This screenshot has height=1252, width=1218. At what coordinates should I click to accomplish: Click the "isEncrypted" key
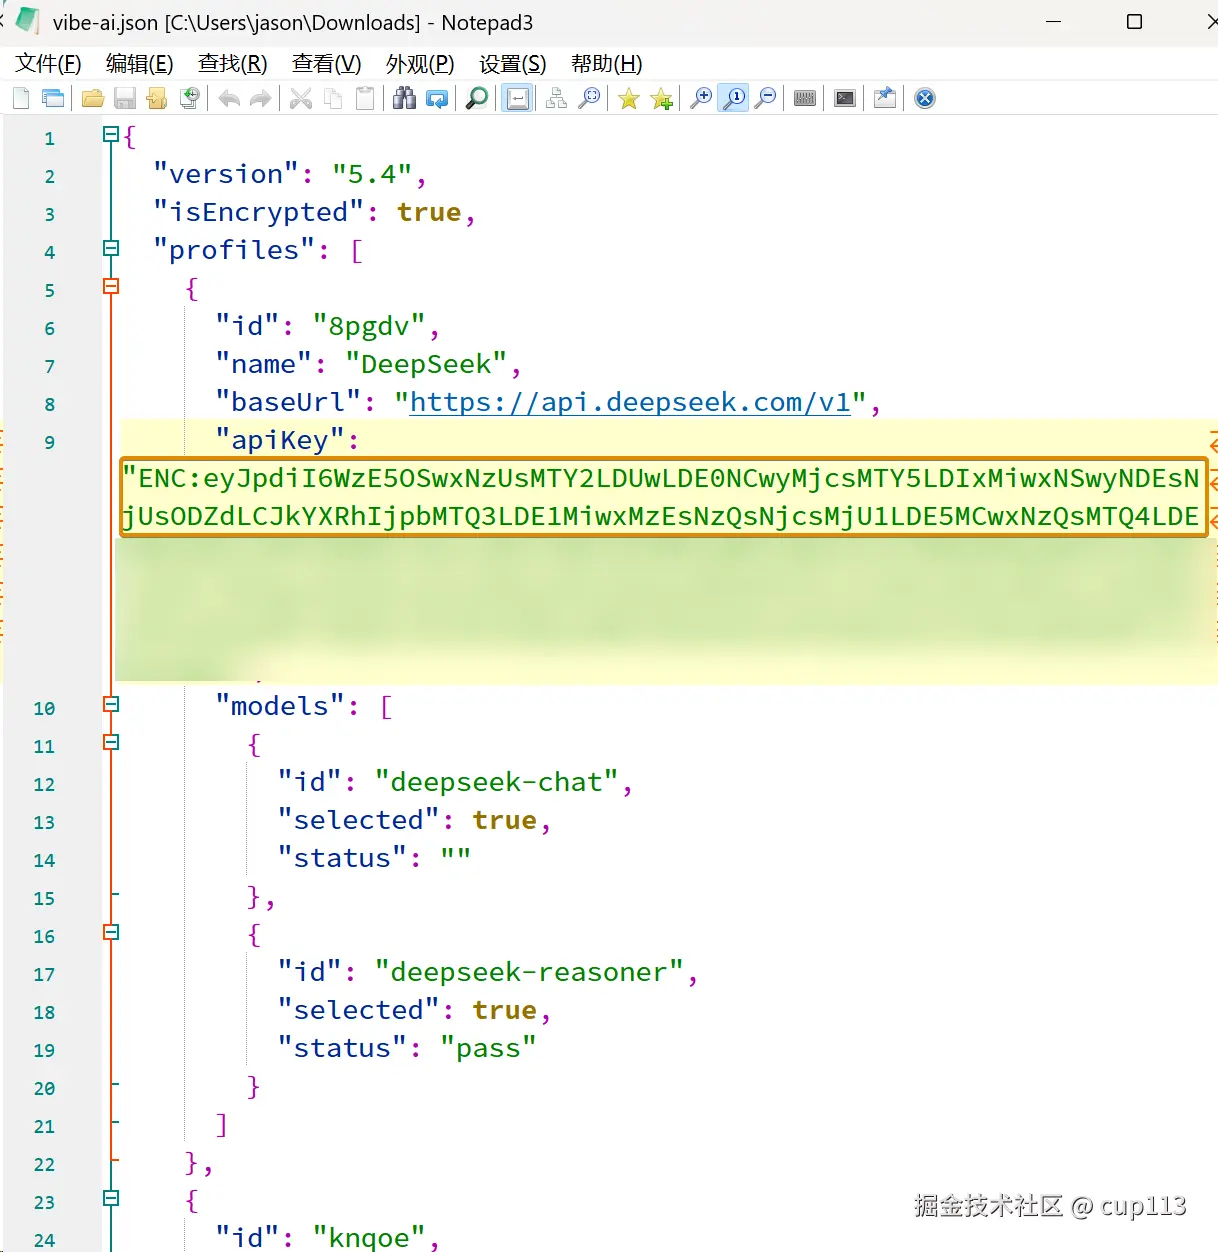258,212
